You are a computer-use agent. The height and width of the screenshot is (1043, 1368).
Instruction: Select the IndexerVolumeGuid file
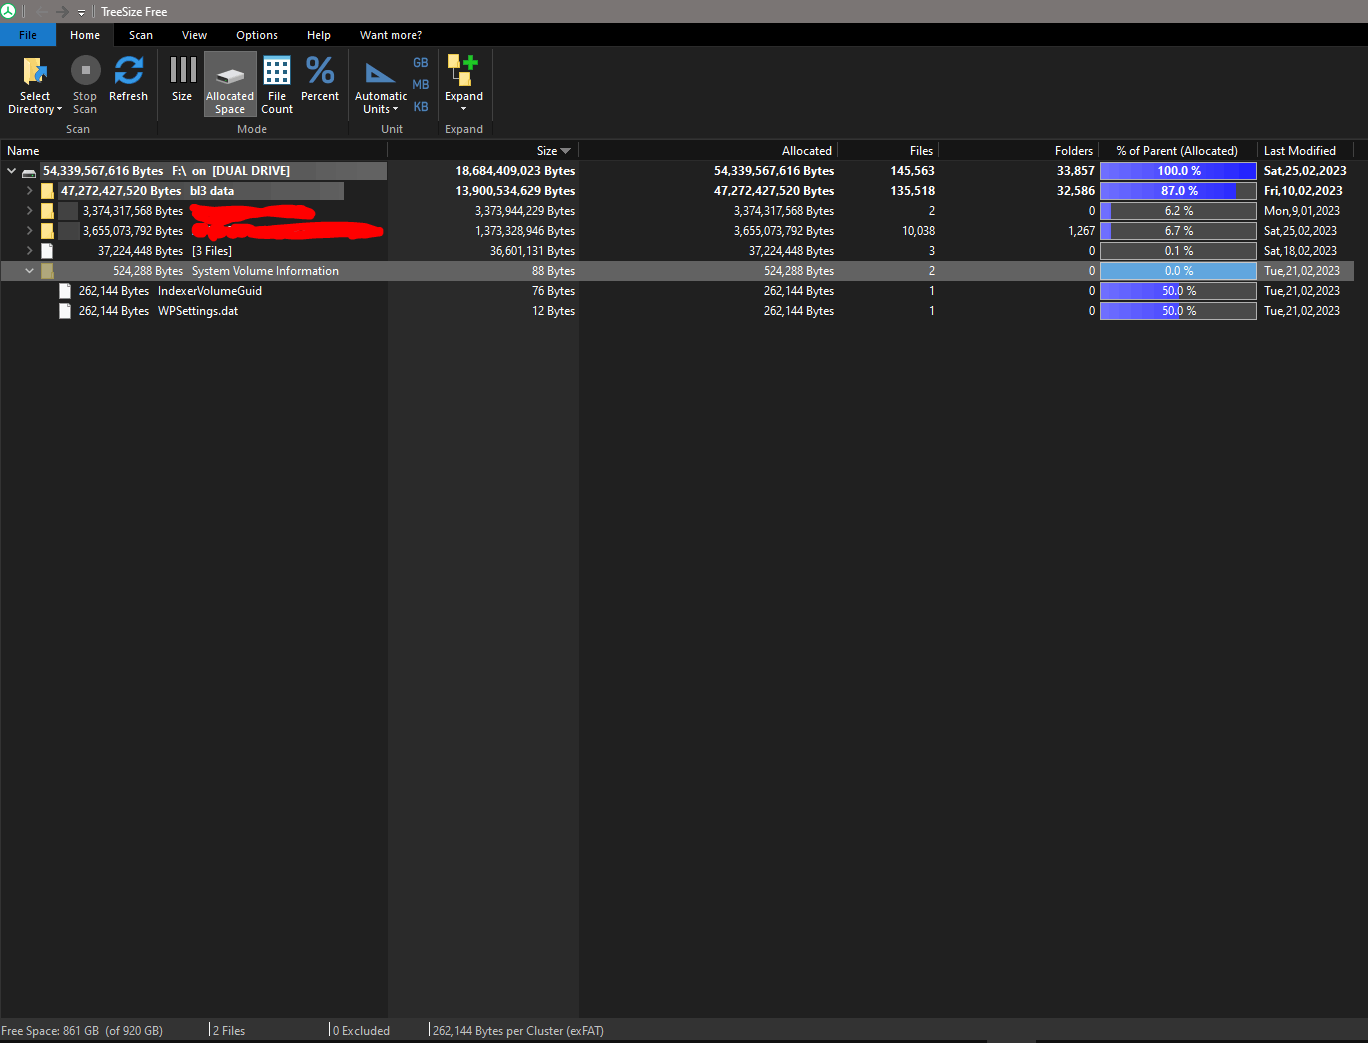(210, 291)
